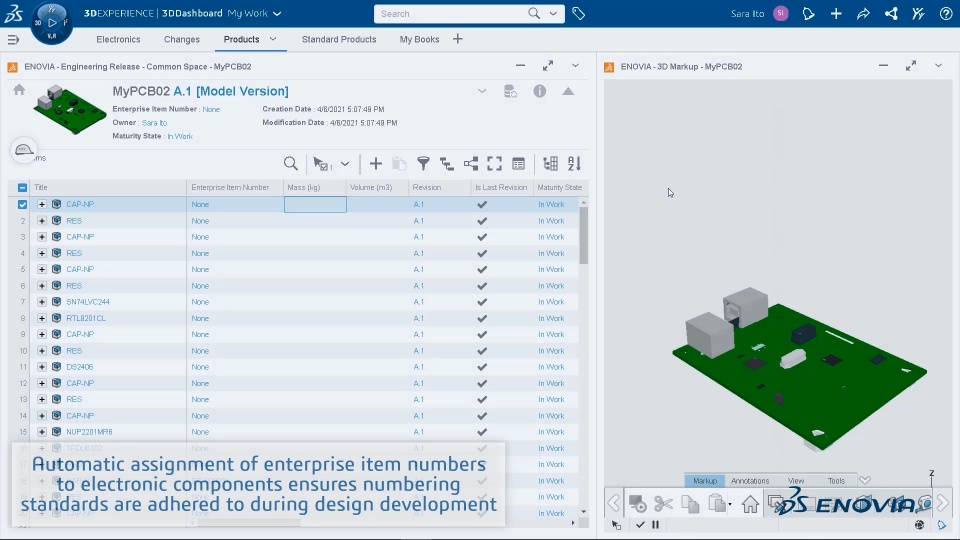Open the 3DEXPERIENCE compass
The image size is (960, 540).
[51, 23]
